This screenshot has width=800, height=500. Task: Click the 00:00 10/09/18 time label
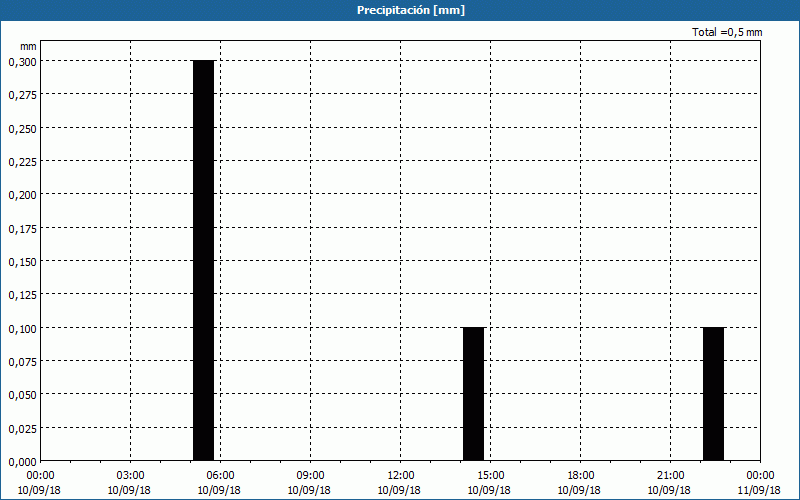[39, 483]
